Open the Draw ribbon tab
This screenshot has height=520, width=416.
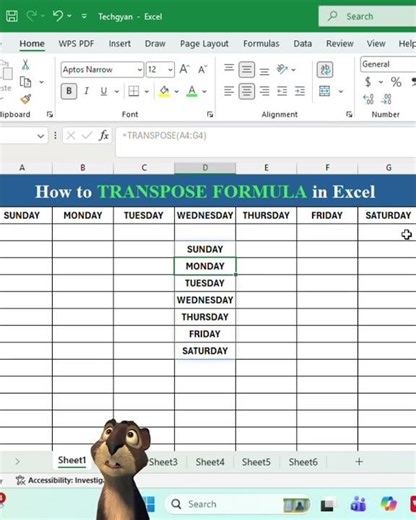coord(155,44)
